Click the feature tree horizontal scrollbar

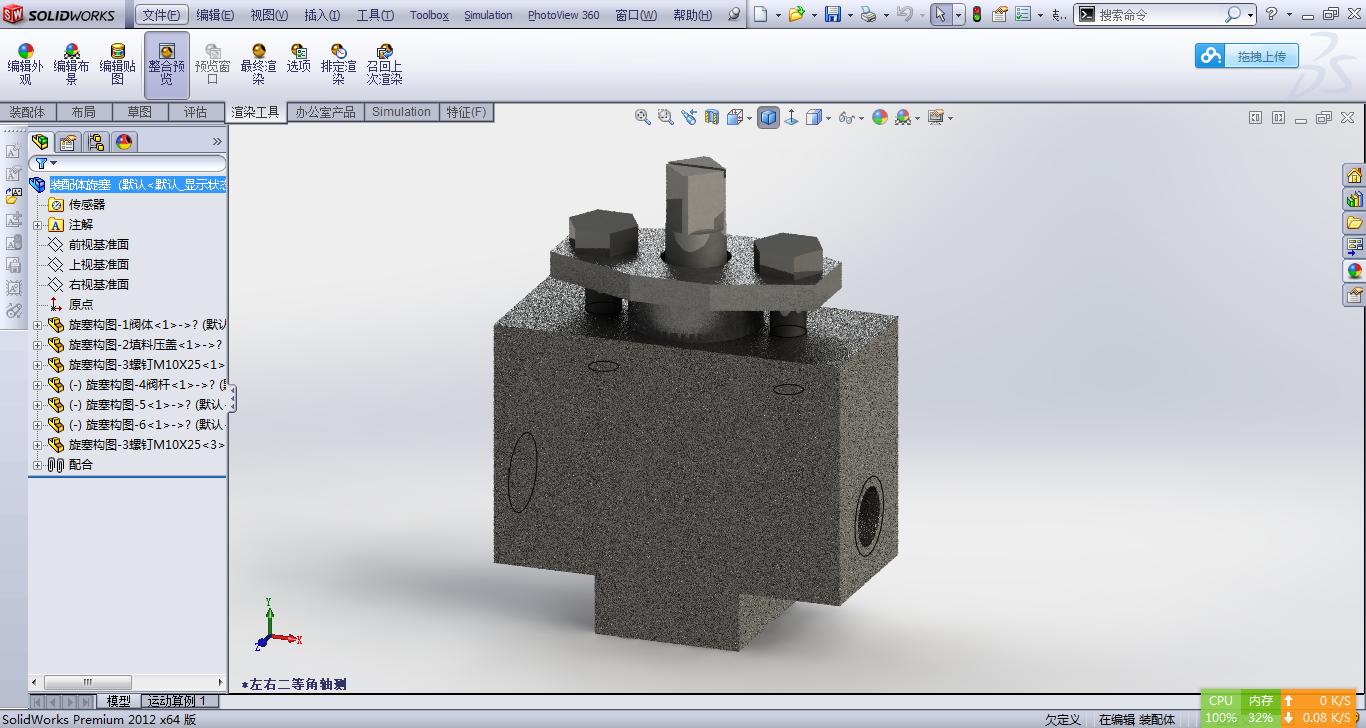87,682
